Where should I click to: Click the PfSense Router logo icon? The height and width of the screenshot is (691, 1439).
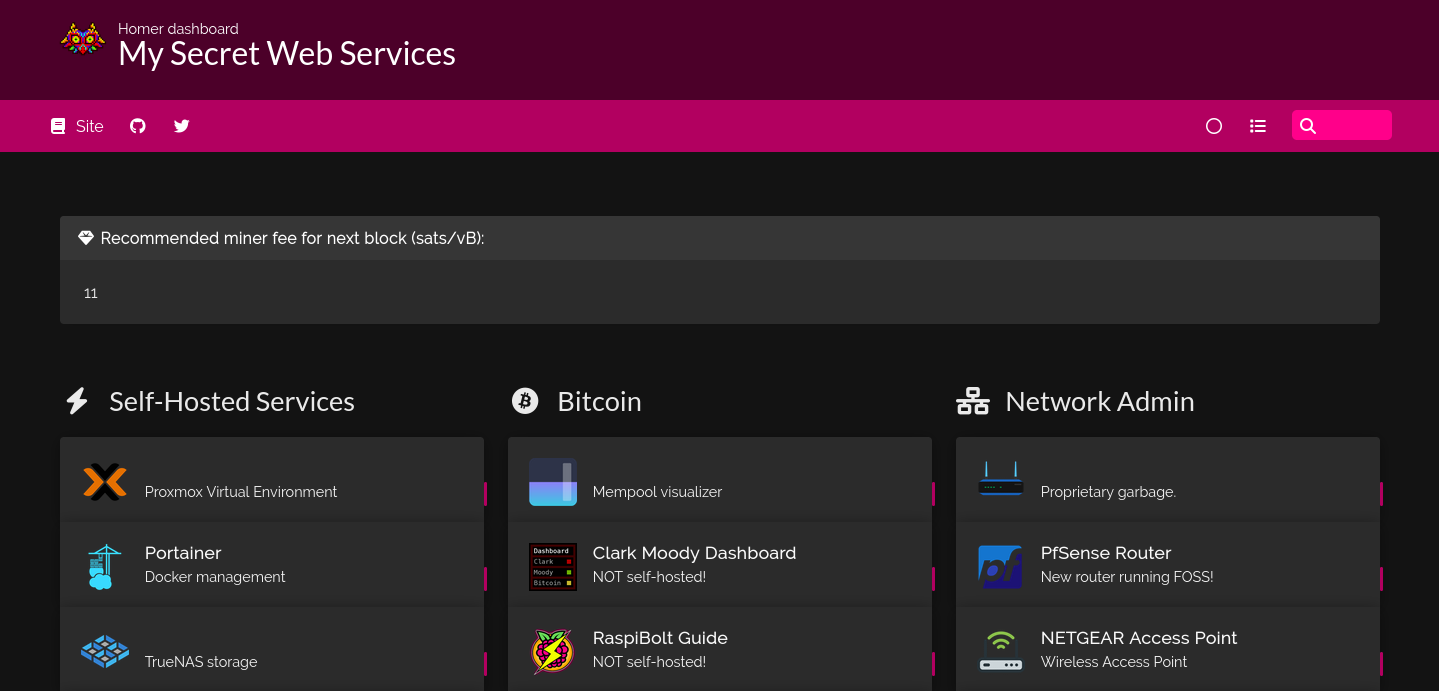[1000, 566]
